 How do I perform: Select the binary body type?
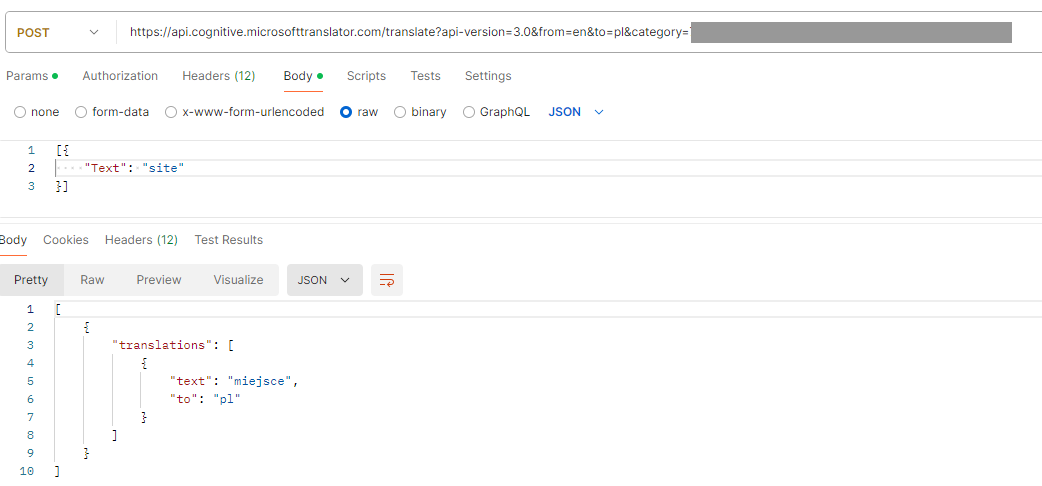pos(421,112)
